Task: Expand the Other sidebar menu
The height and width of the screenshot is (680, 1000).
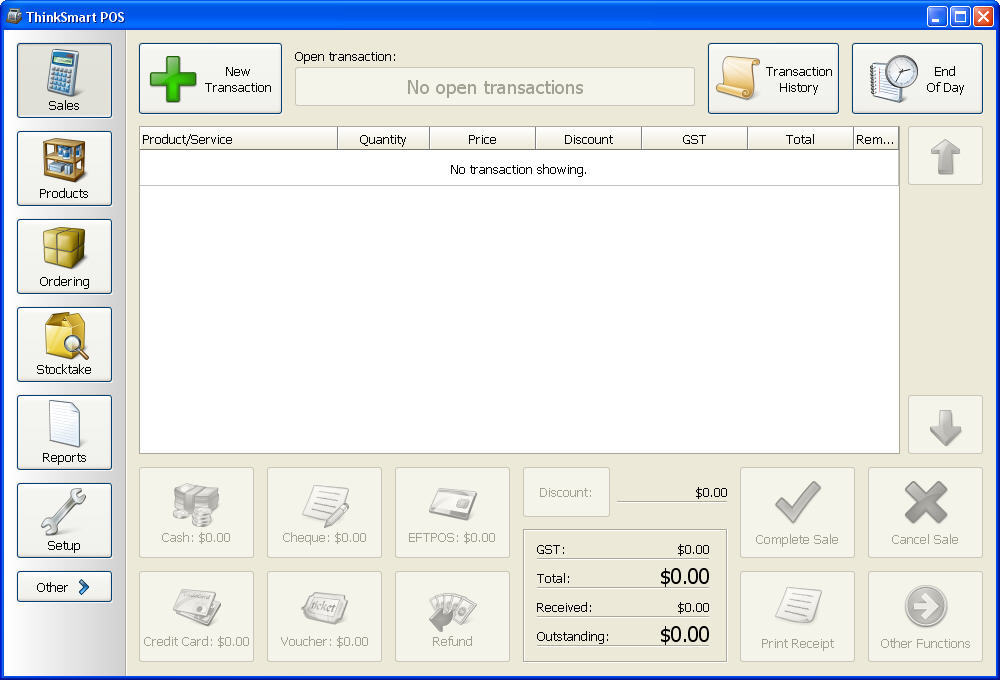Action: pos(63,587)
